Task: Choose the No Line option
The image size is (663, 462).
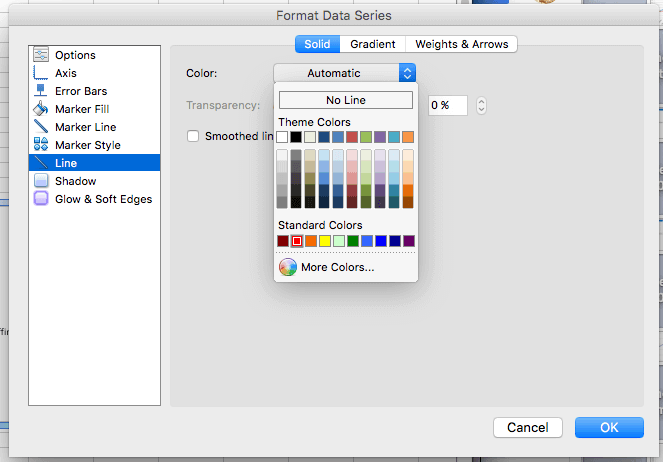Action: [x=345, y=100]
